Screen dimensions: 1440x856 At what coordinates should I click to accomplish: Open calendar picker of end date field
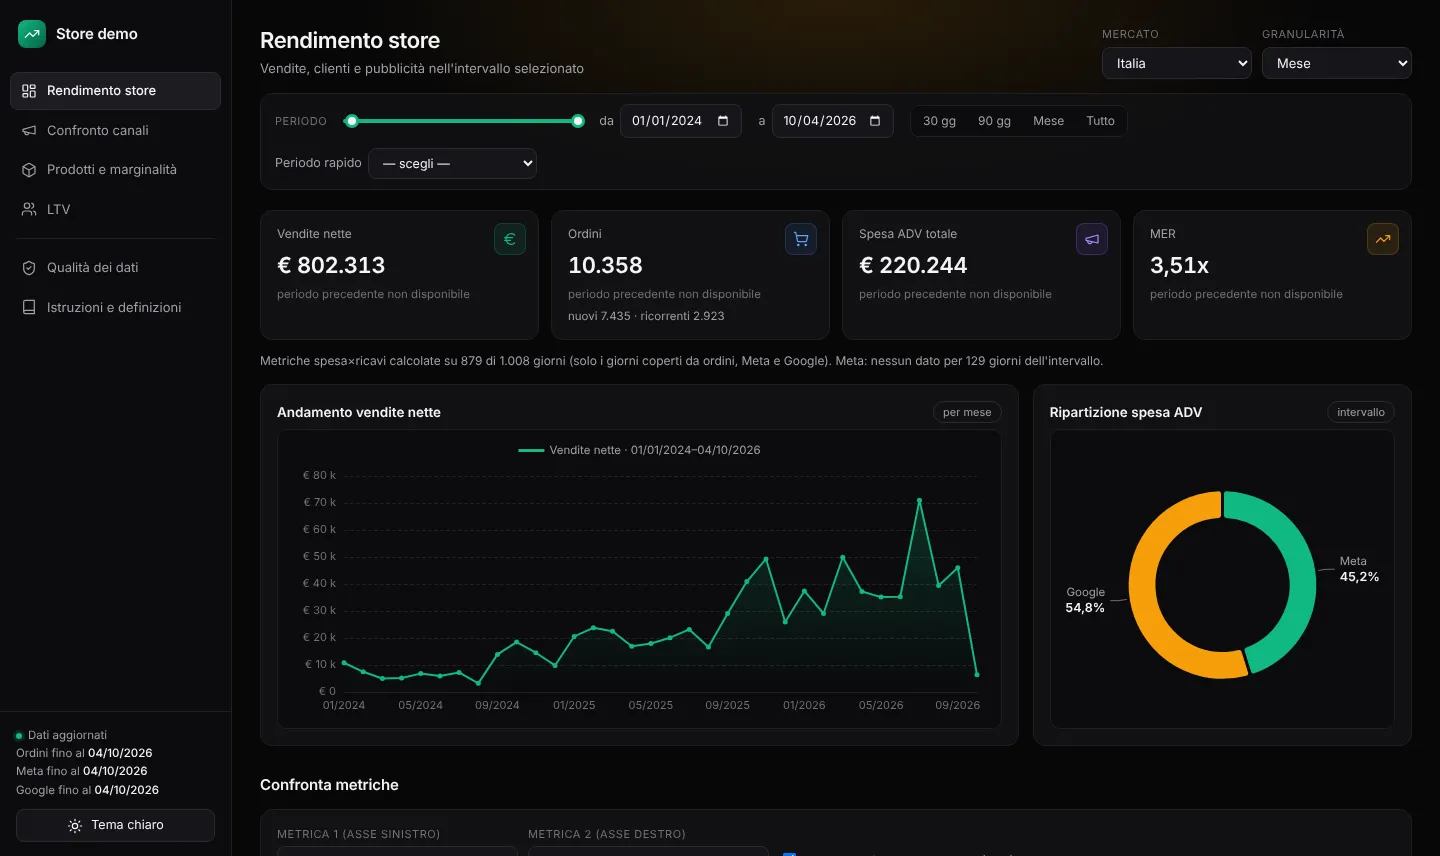pos(875,121)
